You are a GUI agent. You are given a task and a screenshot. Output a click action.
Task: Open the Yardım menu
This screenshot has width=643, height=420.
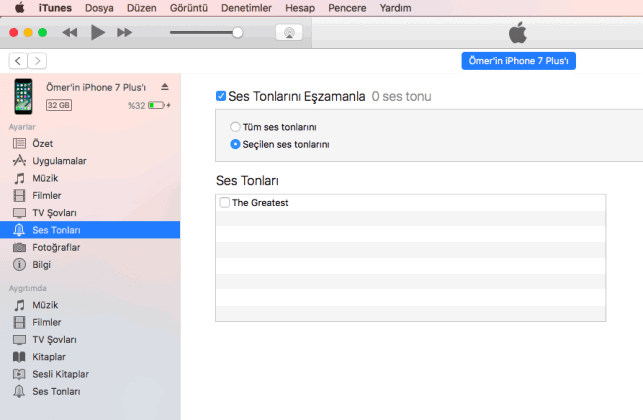pos(395,8)
